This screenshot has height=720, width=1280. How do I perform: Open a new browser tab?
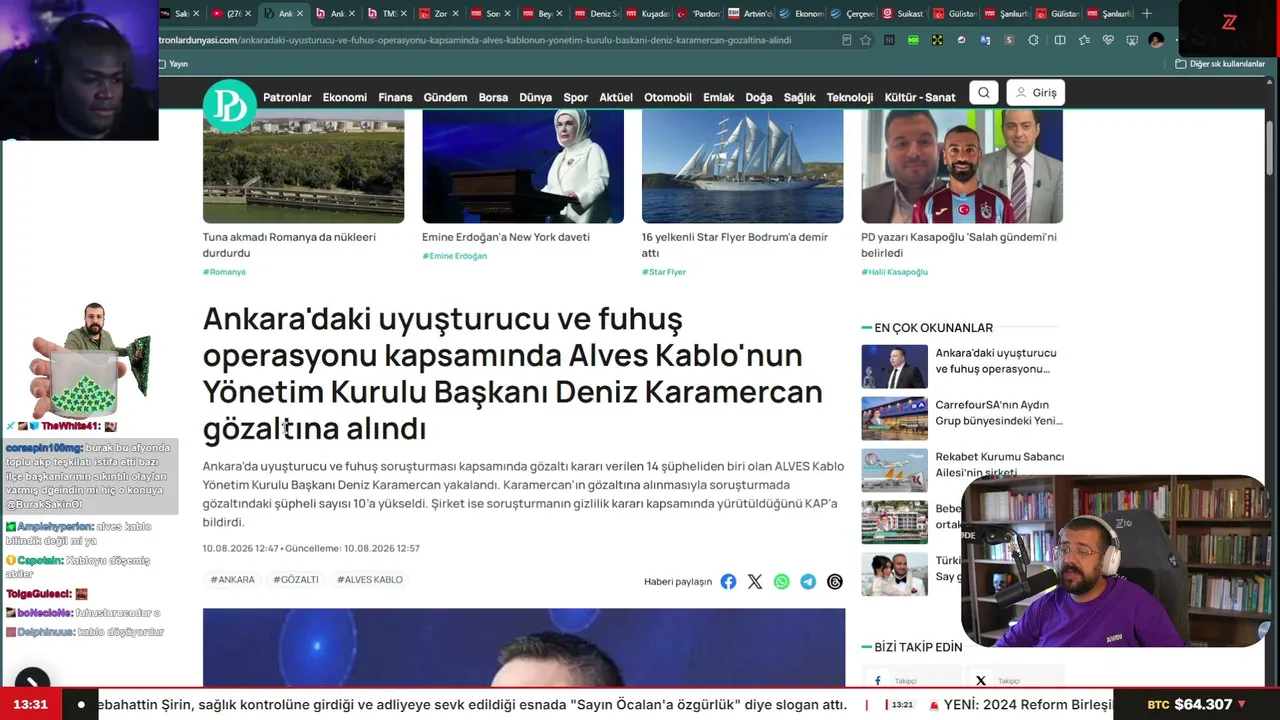pos(1147,14)
